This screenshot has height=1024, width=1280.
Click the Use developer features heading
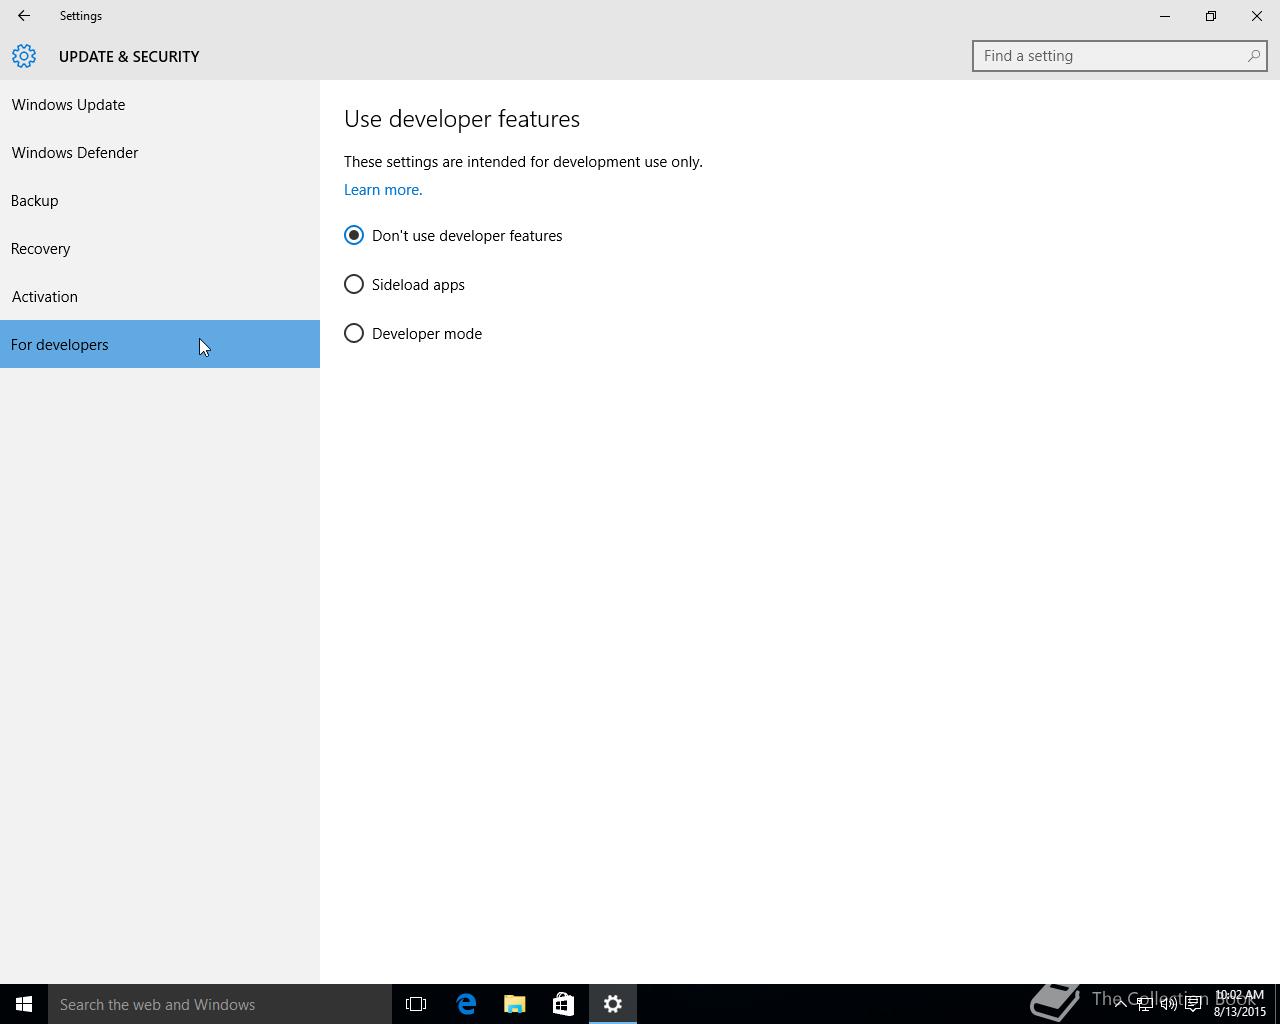tap(462, 119)
